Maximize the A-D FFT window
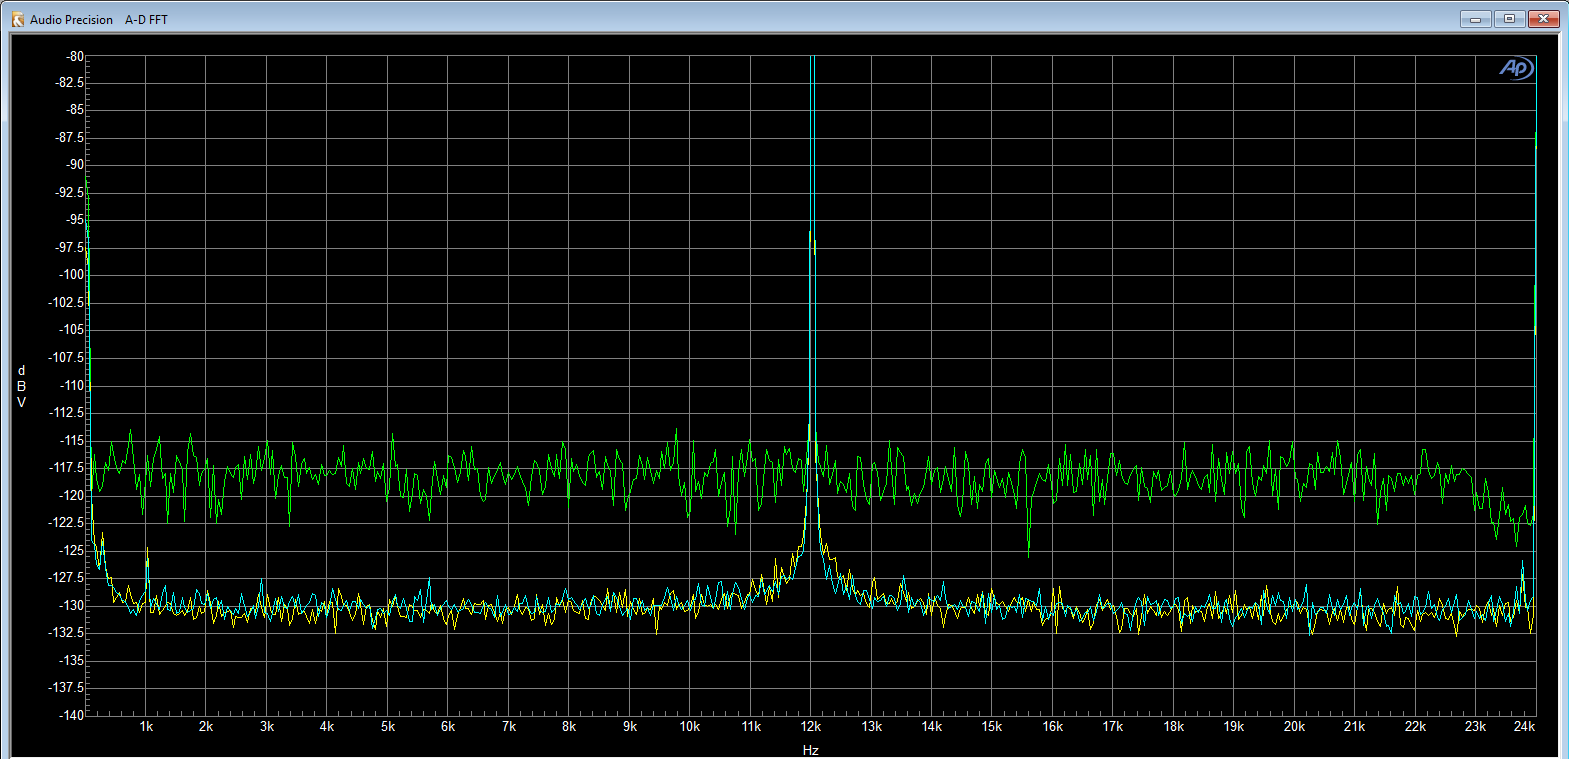Viewport: 1569px width, 759px height. pos(1509,19)
